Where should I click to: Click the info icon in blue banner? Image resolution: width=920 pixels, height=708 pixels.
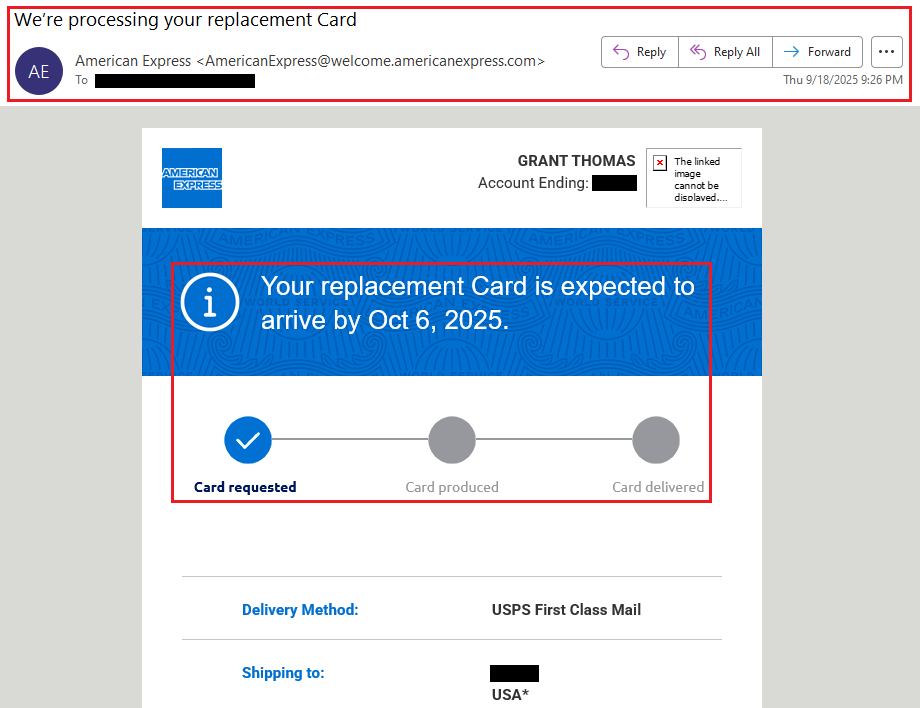click(x=210, y=301)
